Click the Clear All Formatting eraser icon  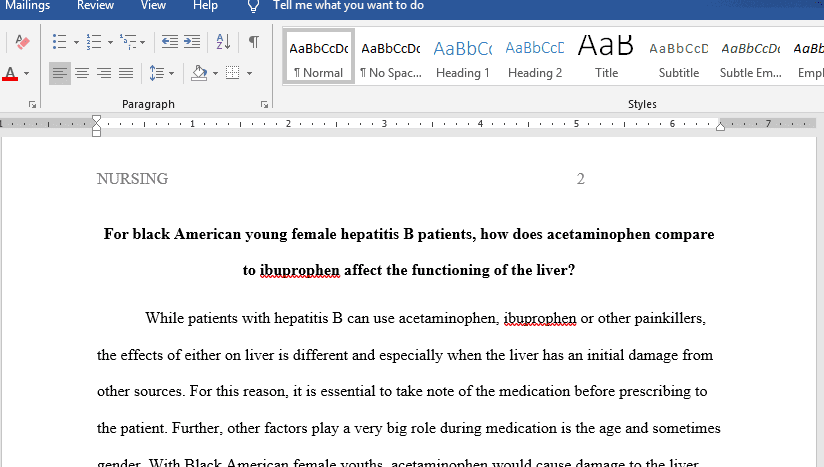click(x=23, y=42)
